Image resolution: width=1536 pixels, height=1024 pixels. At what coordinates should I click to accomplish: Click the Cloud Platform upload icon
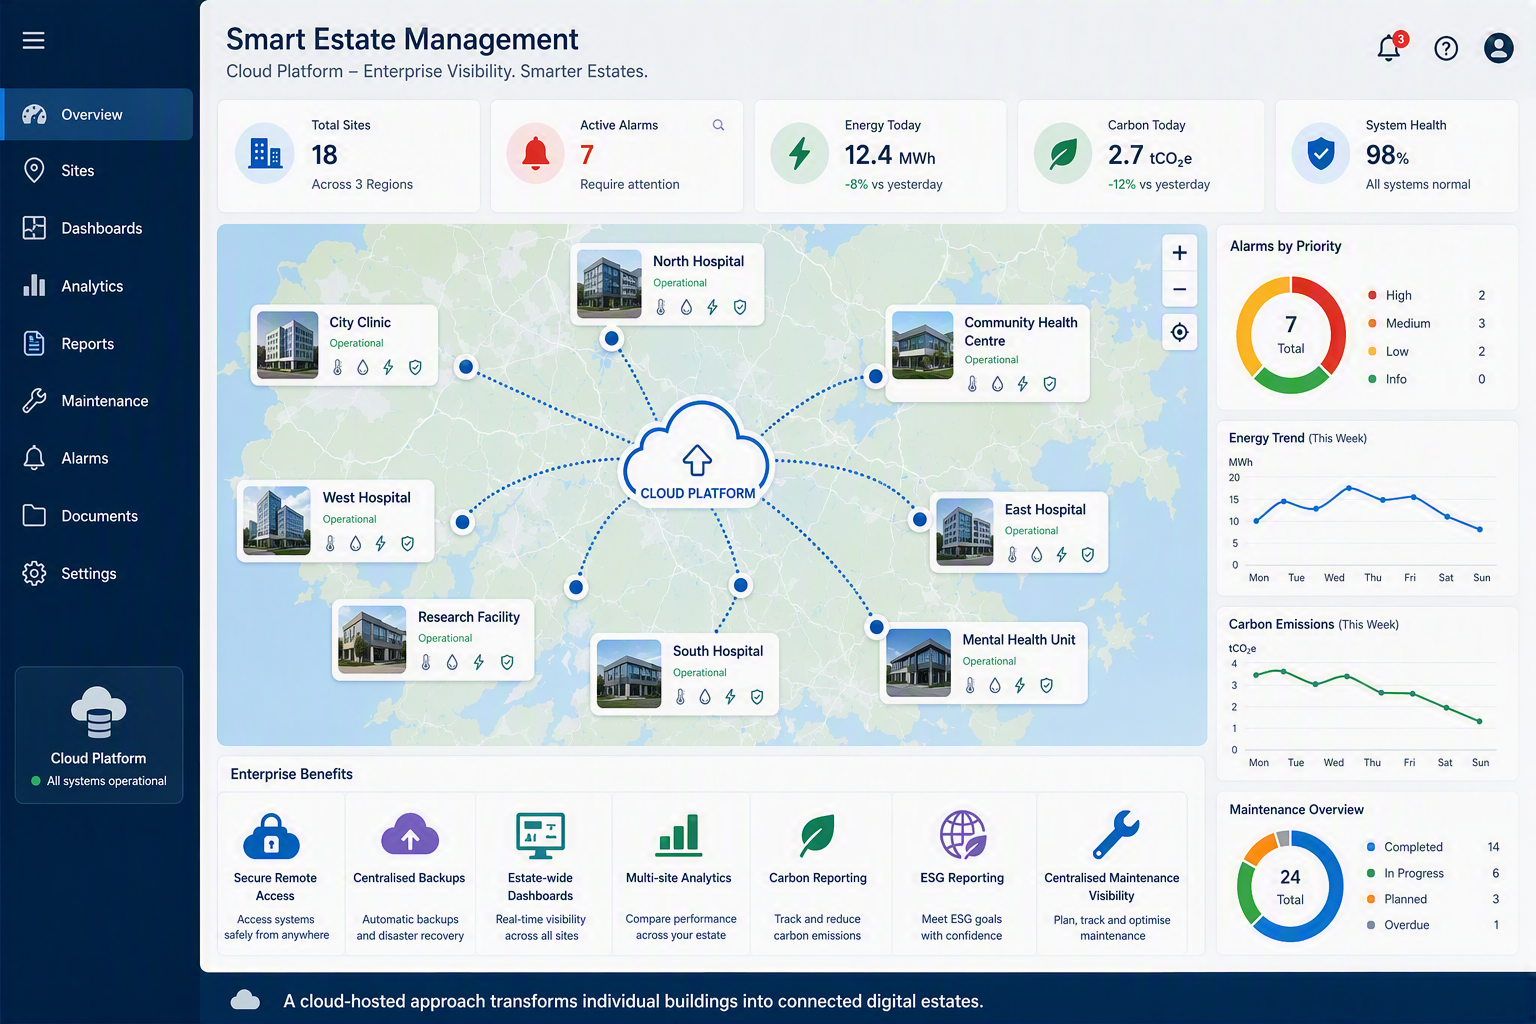tap(697, 460)
